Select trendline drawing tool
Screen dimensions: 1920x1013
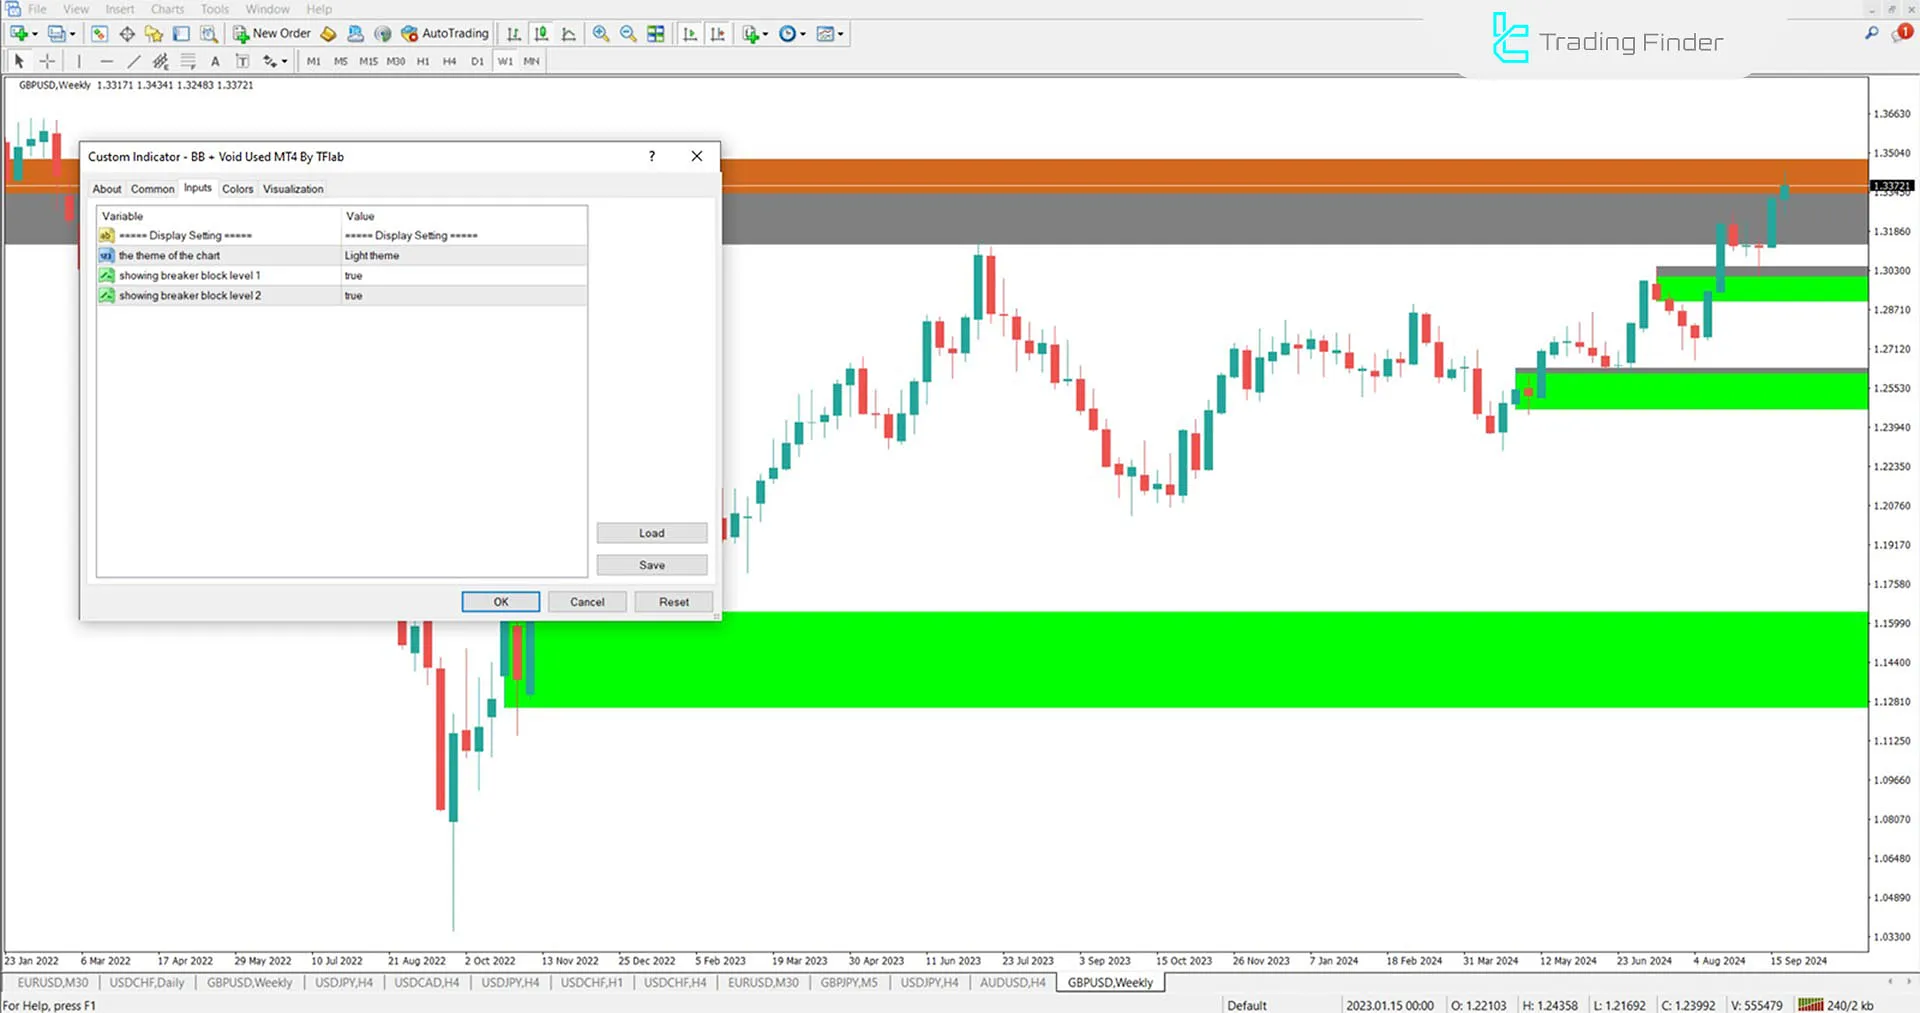(133, 61)
